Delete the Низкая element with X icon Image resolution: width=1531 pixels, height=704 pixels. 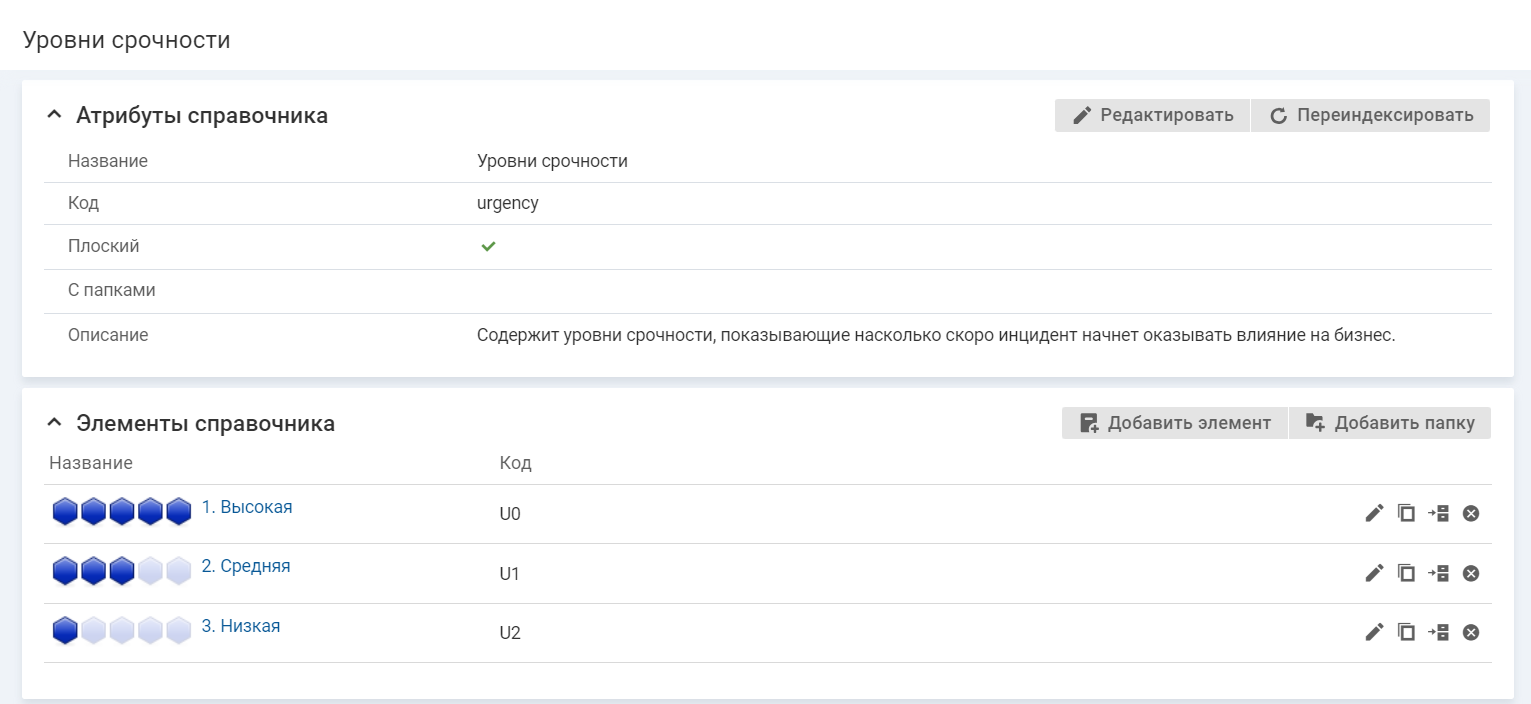coord(1471,632)
